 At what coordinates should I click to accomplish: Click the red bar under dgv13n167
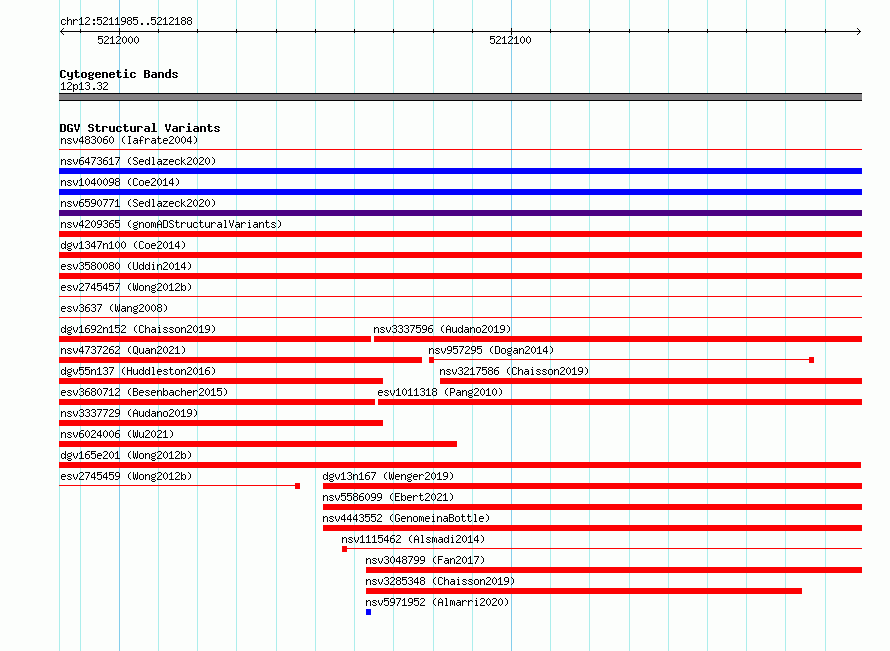(593, 486)
